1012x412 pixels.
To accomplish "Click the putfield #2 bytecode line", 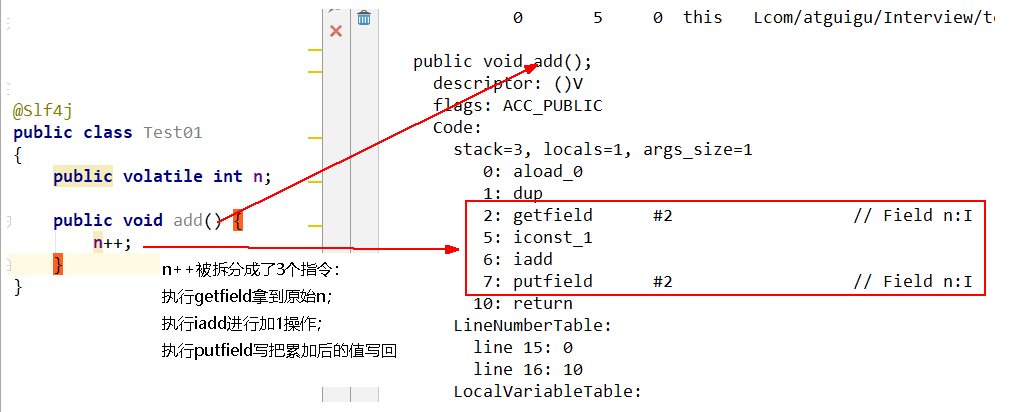I will (x=725, y=282).
